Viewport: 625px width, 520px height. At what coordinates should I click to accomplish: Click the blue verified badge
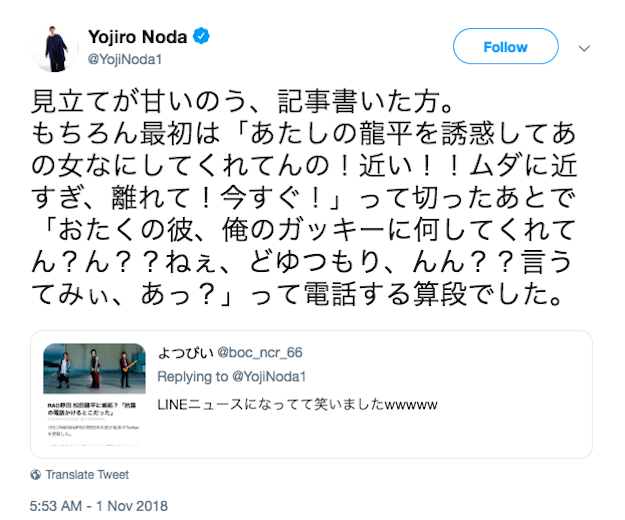pos(200,38)
